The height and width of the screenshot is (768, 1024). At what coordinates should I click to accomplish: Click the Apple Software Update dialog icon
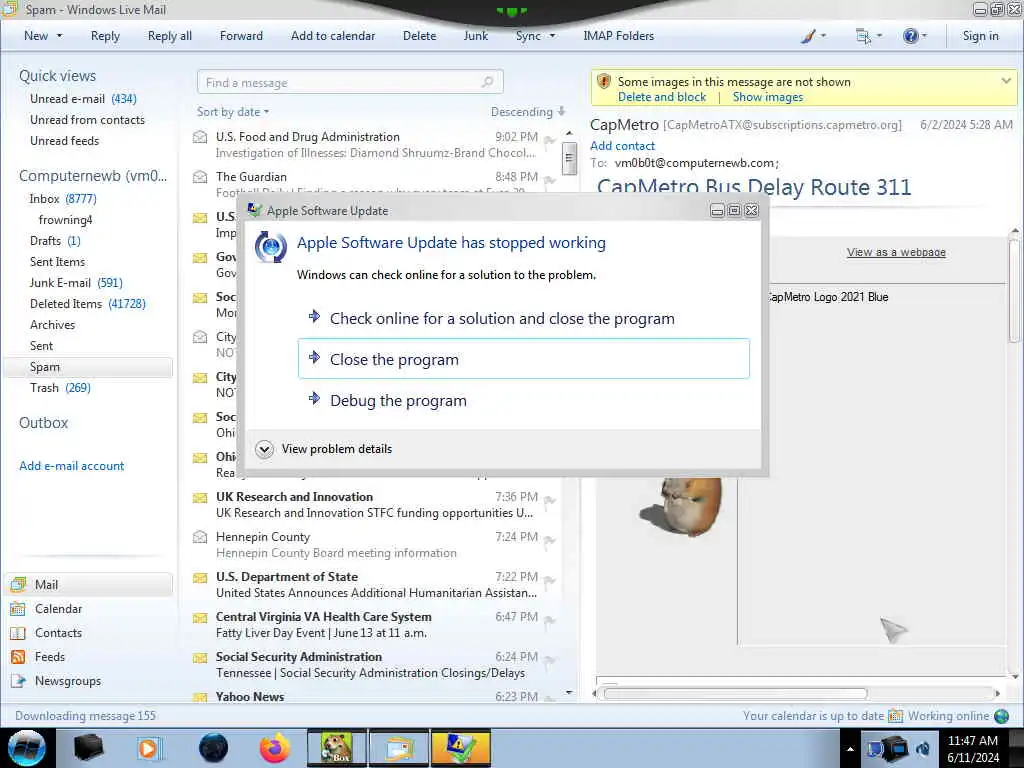[270, 248]
